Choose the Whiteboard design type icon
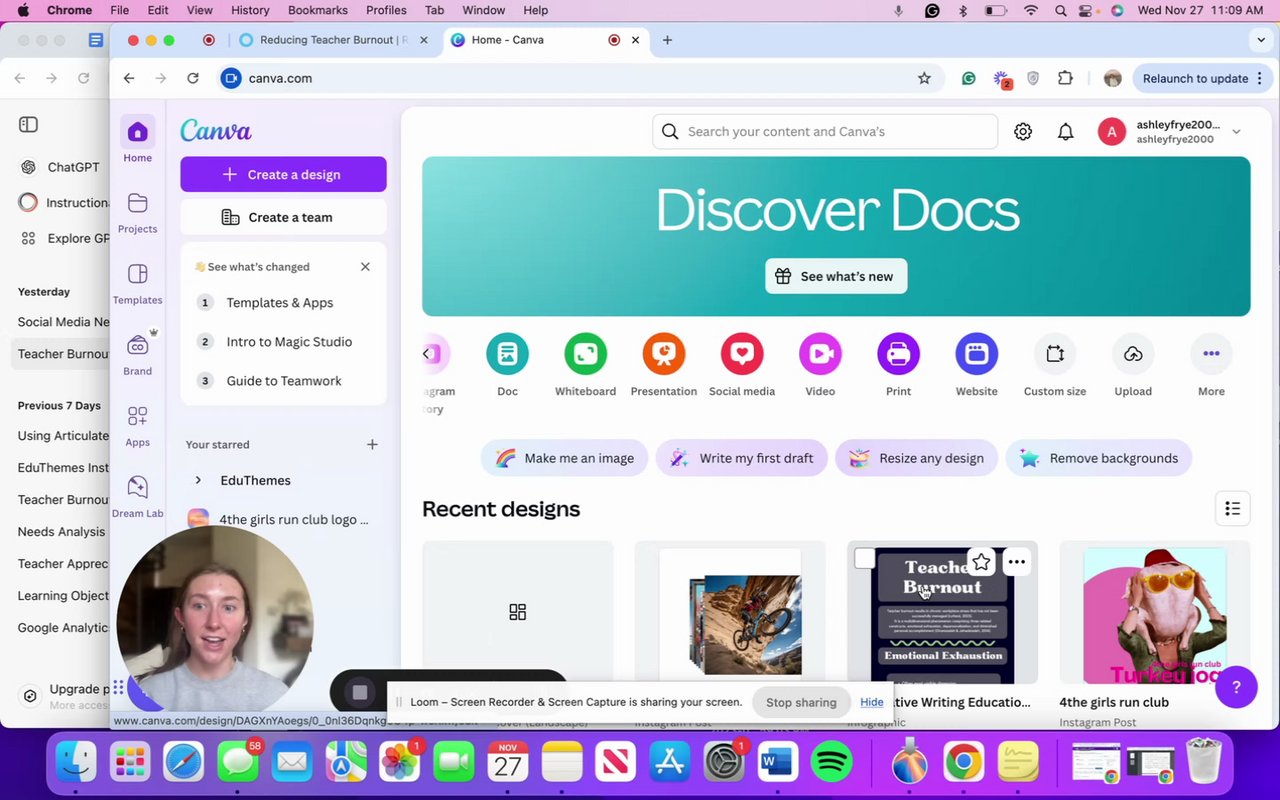The width and height of the screenshot is (1280, 800). [x=586, y=354]
